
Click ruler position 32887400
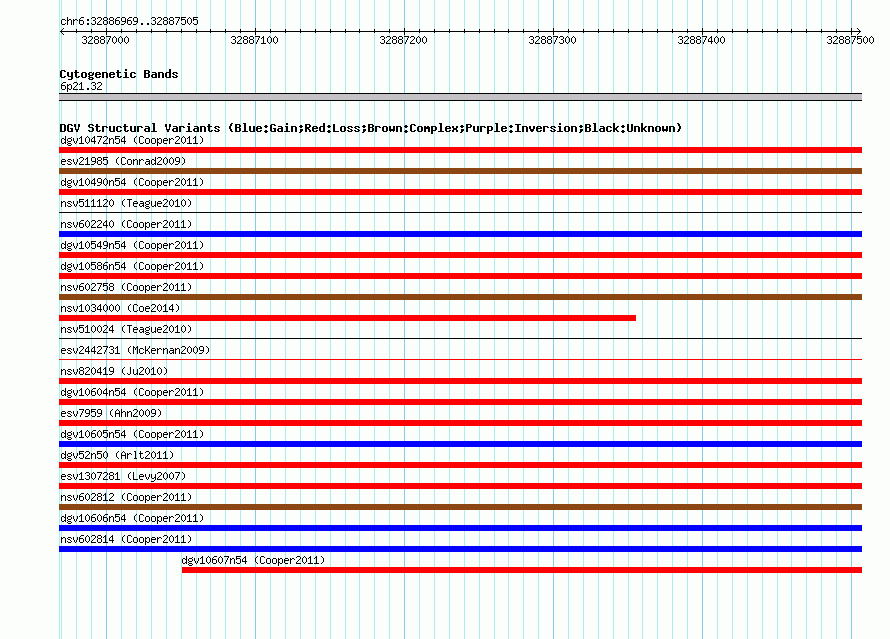pos(702,40)
